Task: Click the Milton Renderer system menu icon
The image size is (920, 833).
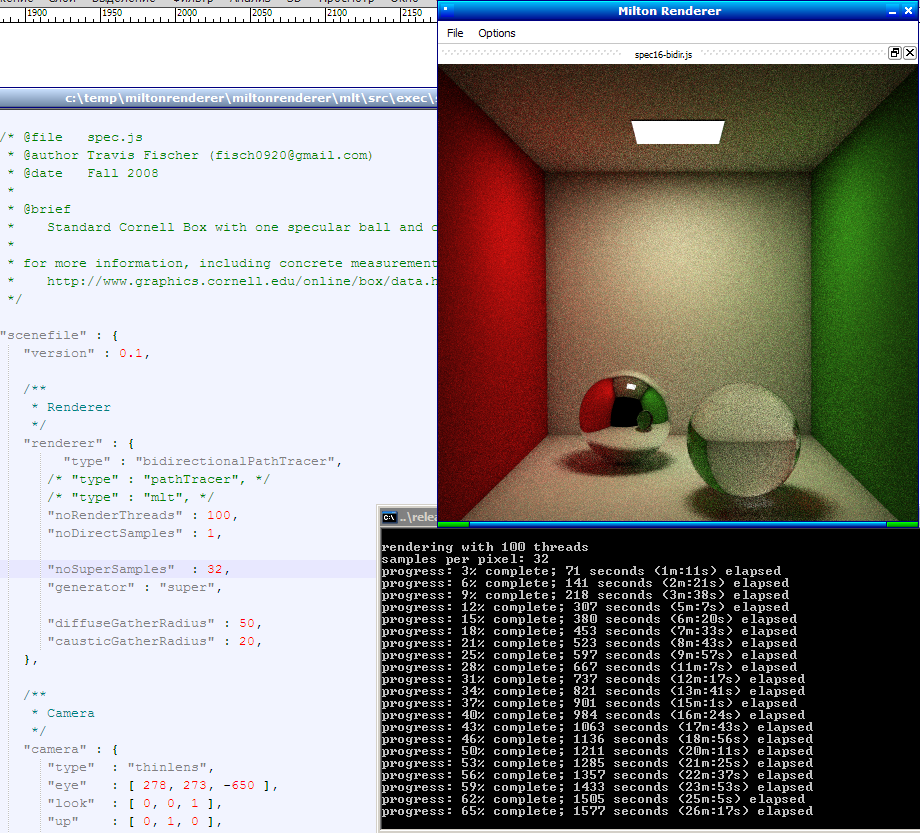Action: (x=446, y=11)
